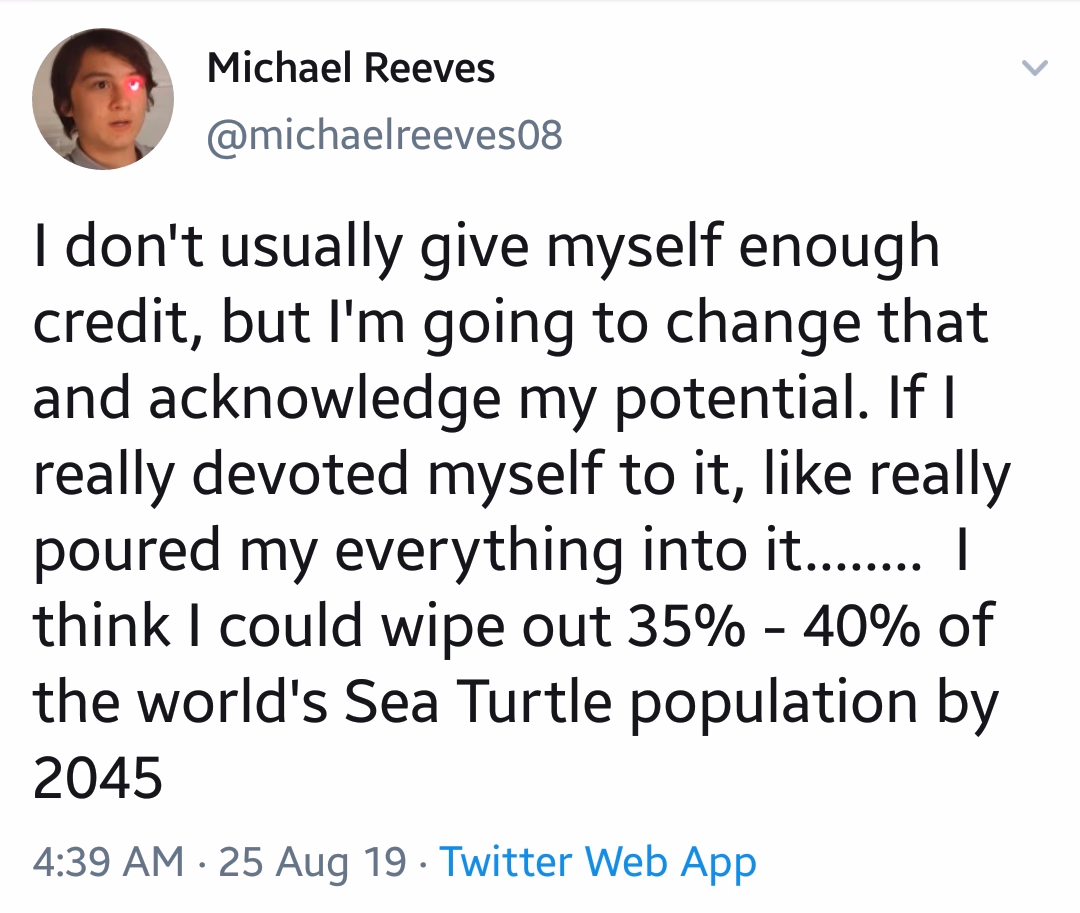Click the word population in the tweet
The image size is (1080, 913).
tap(773, 704)
